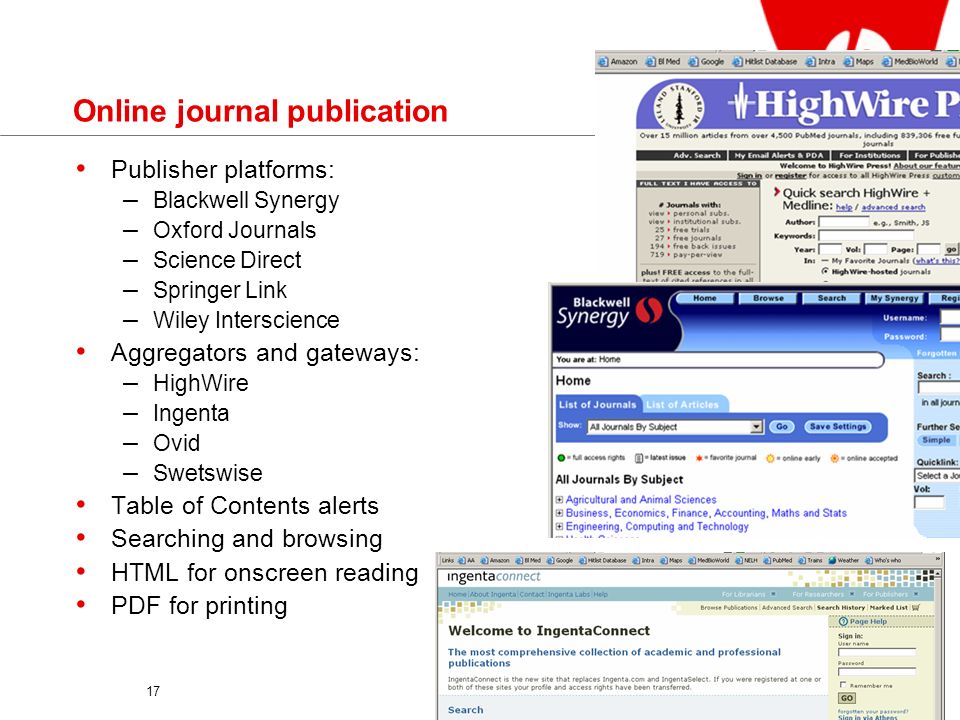The width and height of the screenshot is (960, 720).
Task: Open the Trains bookmark in Ingenta window
Action: point(811,560)
